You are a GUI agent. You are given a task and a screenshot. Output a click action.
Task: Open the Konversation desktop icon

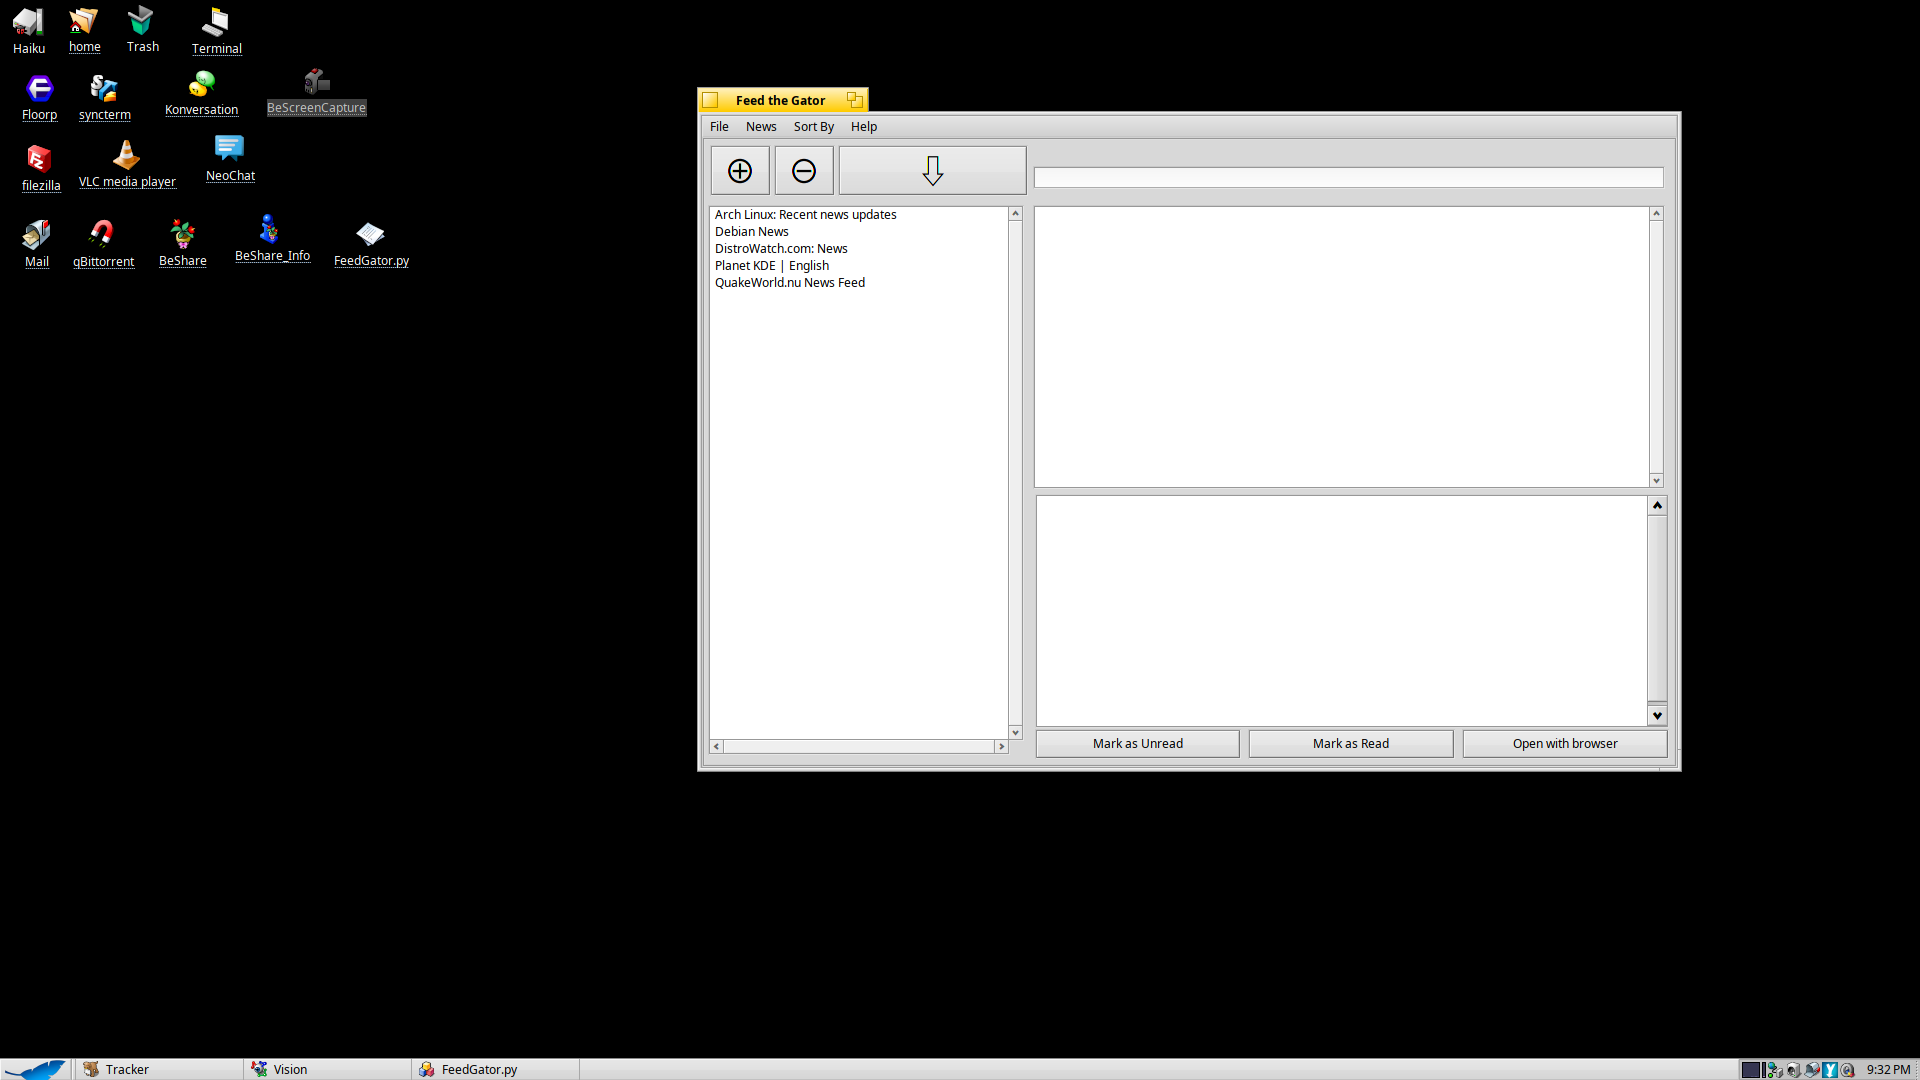point(201,84)
